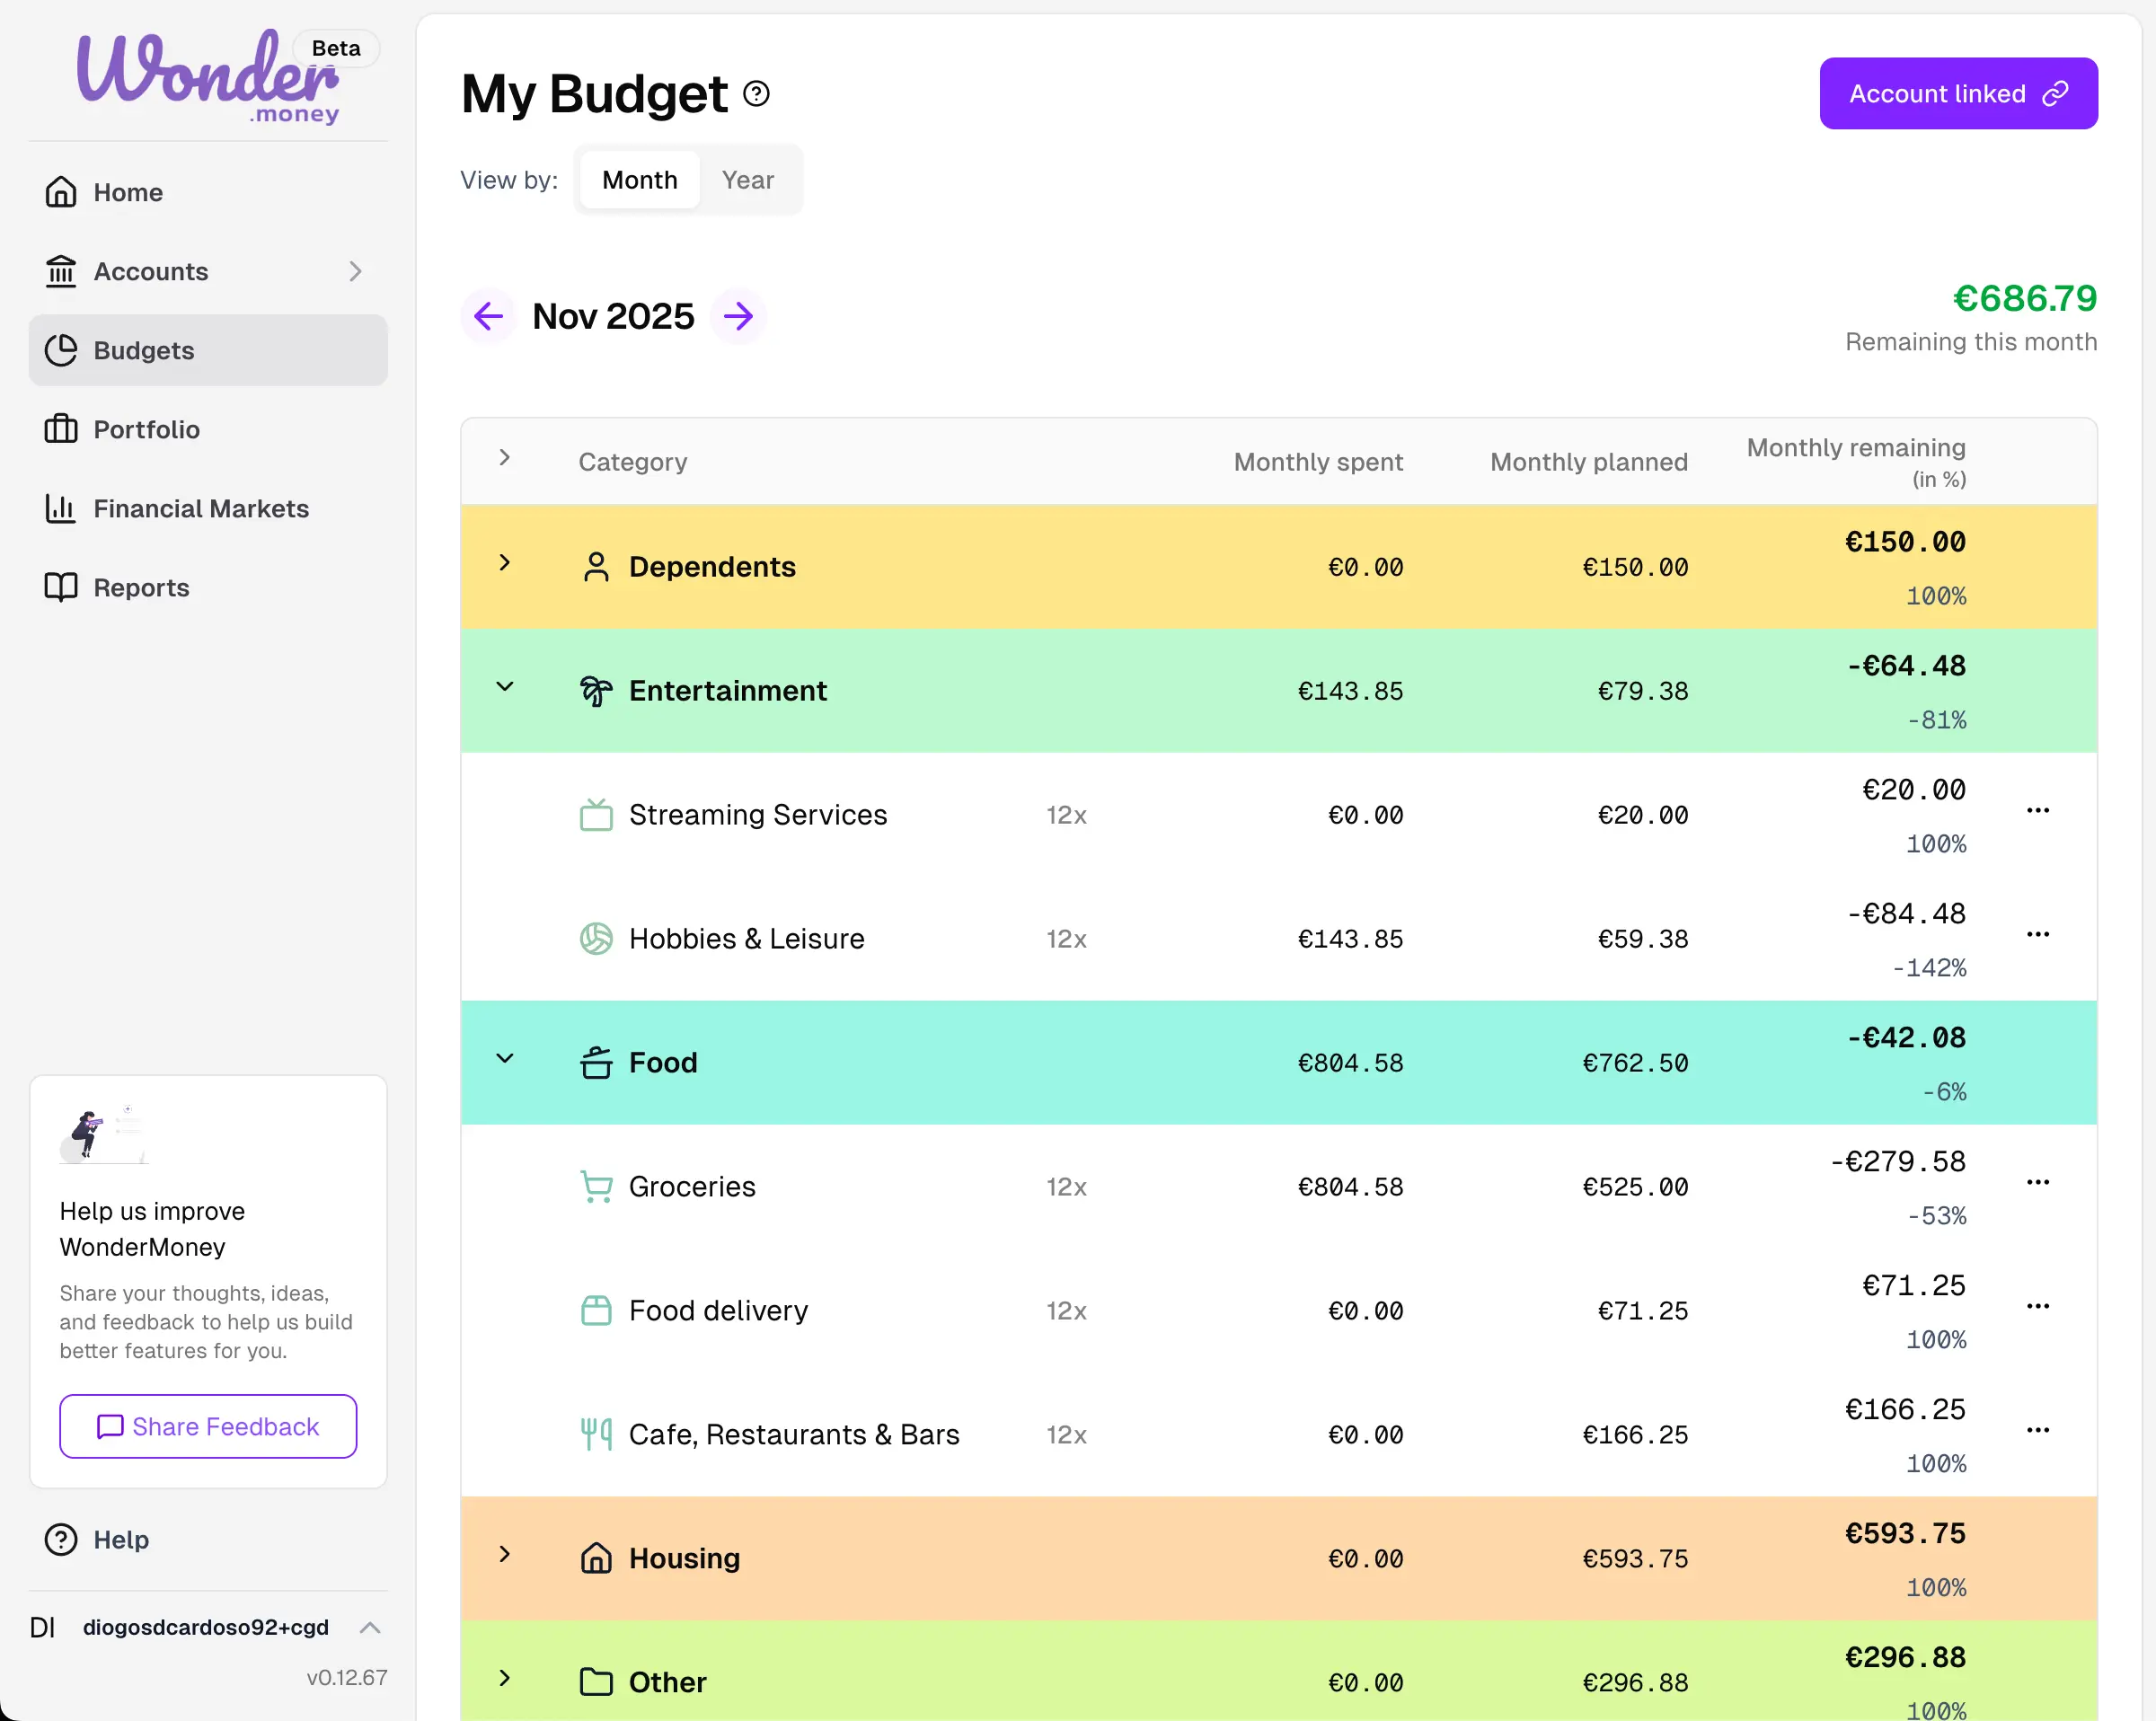This screenshot has width=2156, height=1721.
Task: Expand Accounts submenu in sidebar
Action: 355,271
